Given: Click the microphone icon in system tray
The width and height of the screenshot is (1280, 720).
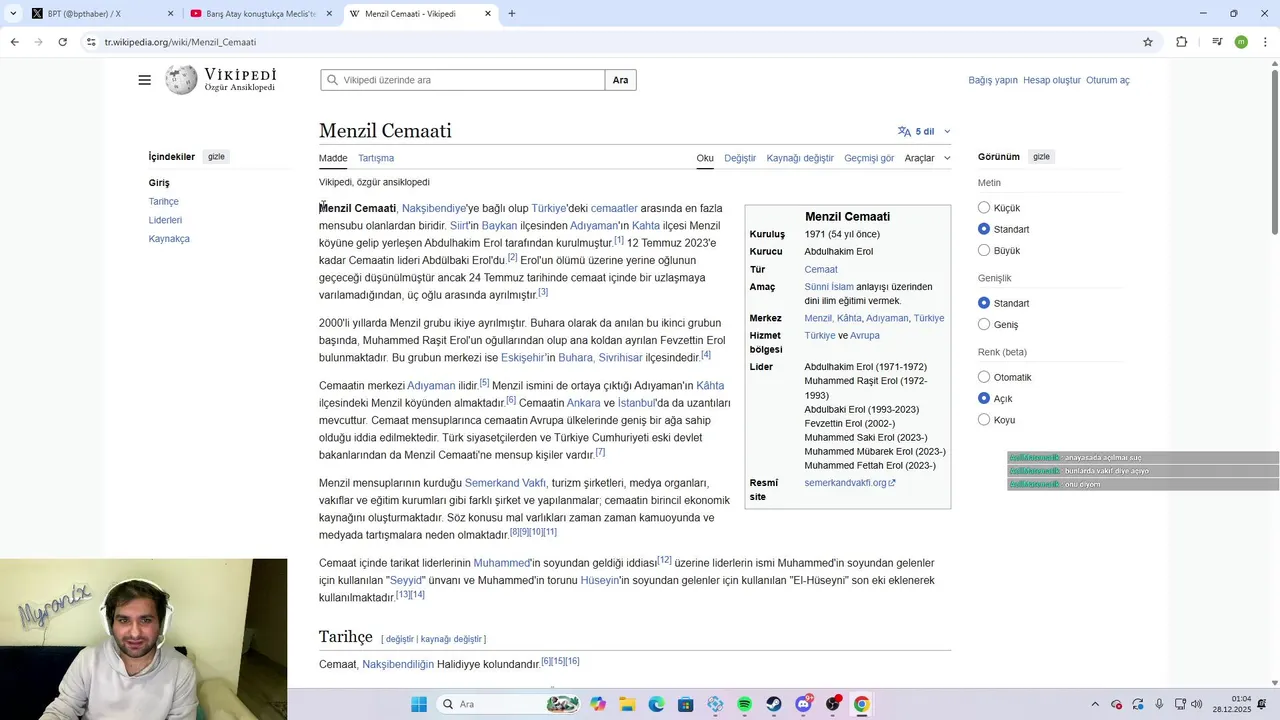Looking at the screenshot, I should (1159, 704).
